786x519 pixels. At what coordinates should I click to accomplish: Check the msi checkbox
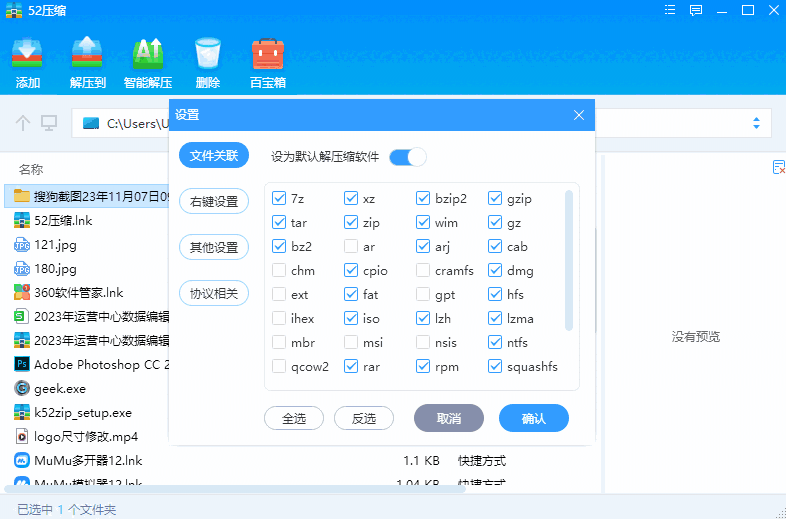(x=351, y=342)
